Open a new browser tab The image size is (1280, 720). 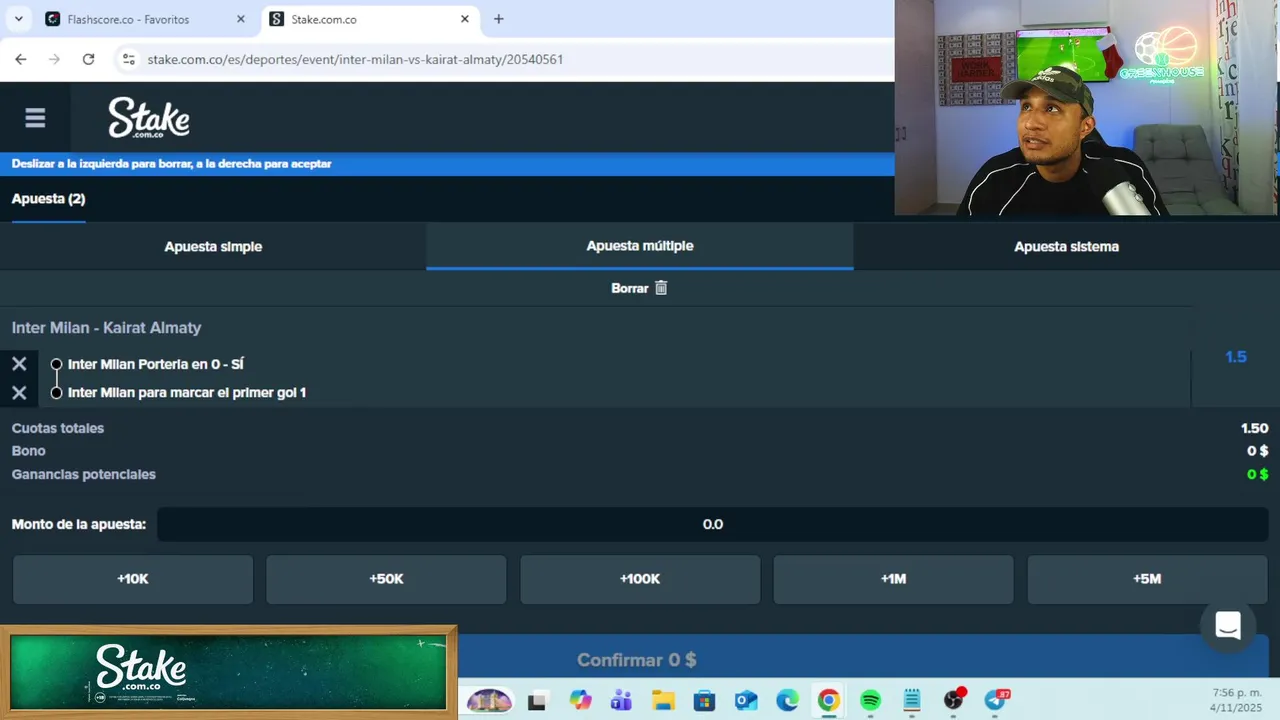coord(498,19)
